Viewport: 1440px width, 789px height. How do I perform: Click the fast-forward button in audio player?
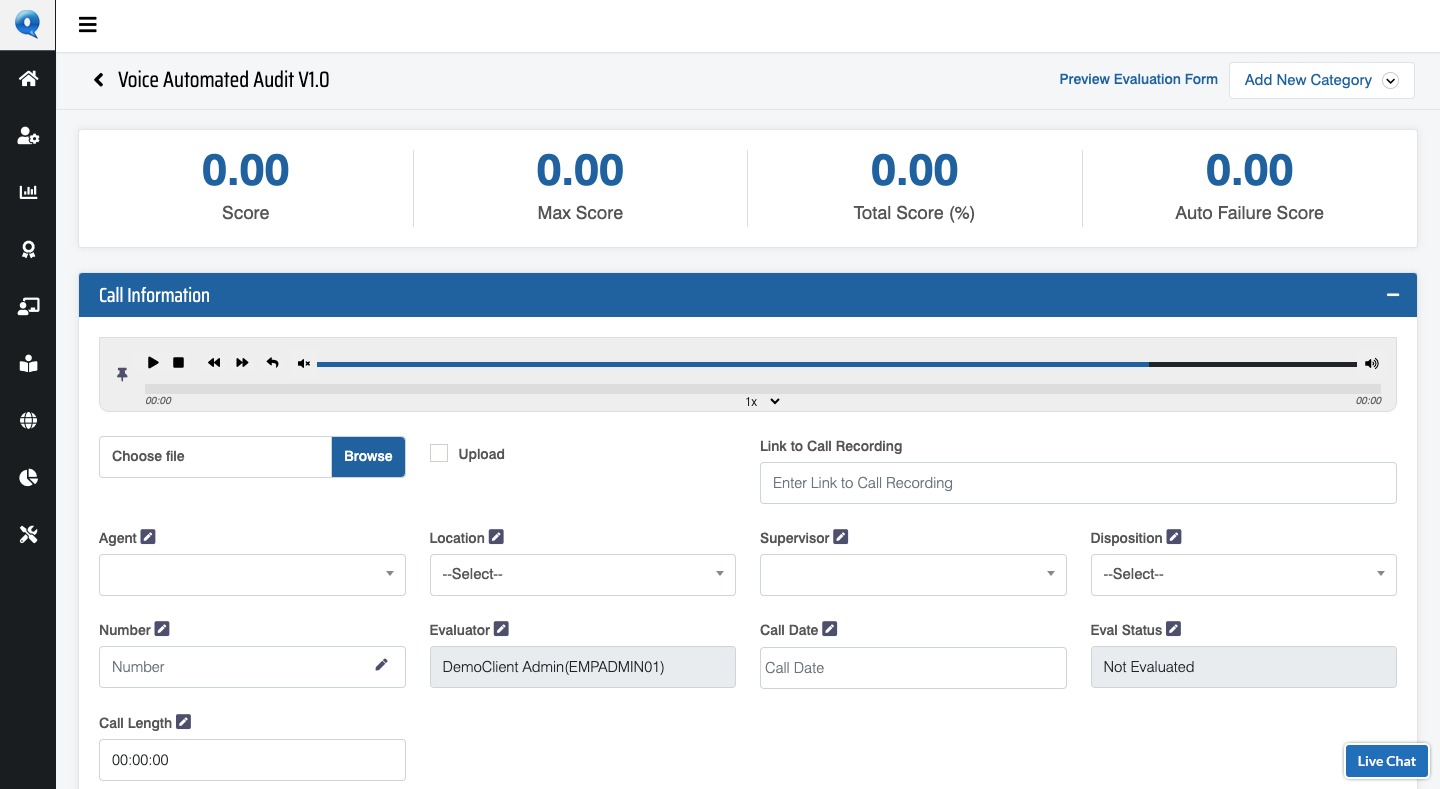(242, 363)
